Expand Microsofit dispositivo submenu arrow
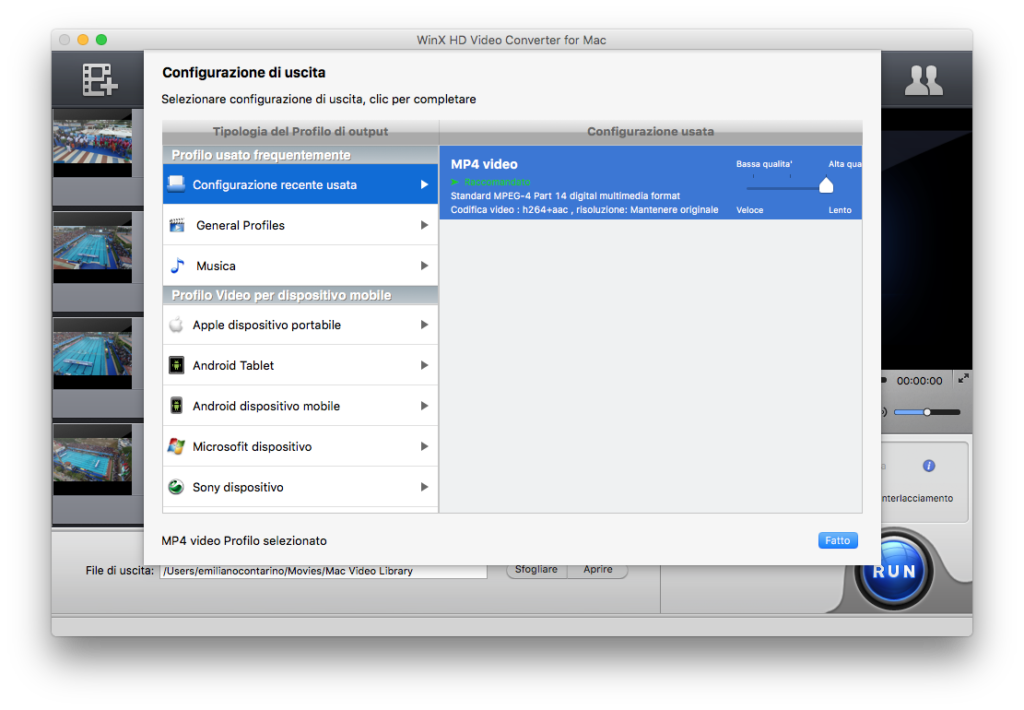The height and width of the screenshot is (710, 1024). click(424, 446)
